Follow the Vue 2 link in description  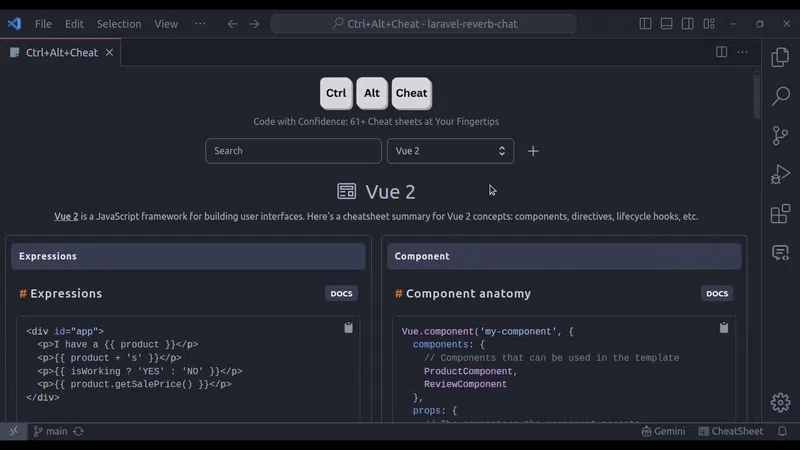pos(66,216)
